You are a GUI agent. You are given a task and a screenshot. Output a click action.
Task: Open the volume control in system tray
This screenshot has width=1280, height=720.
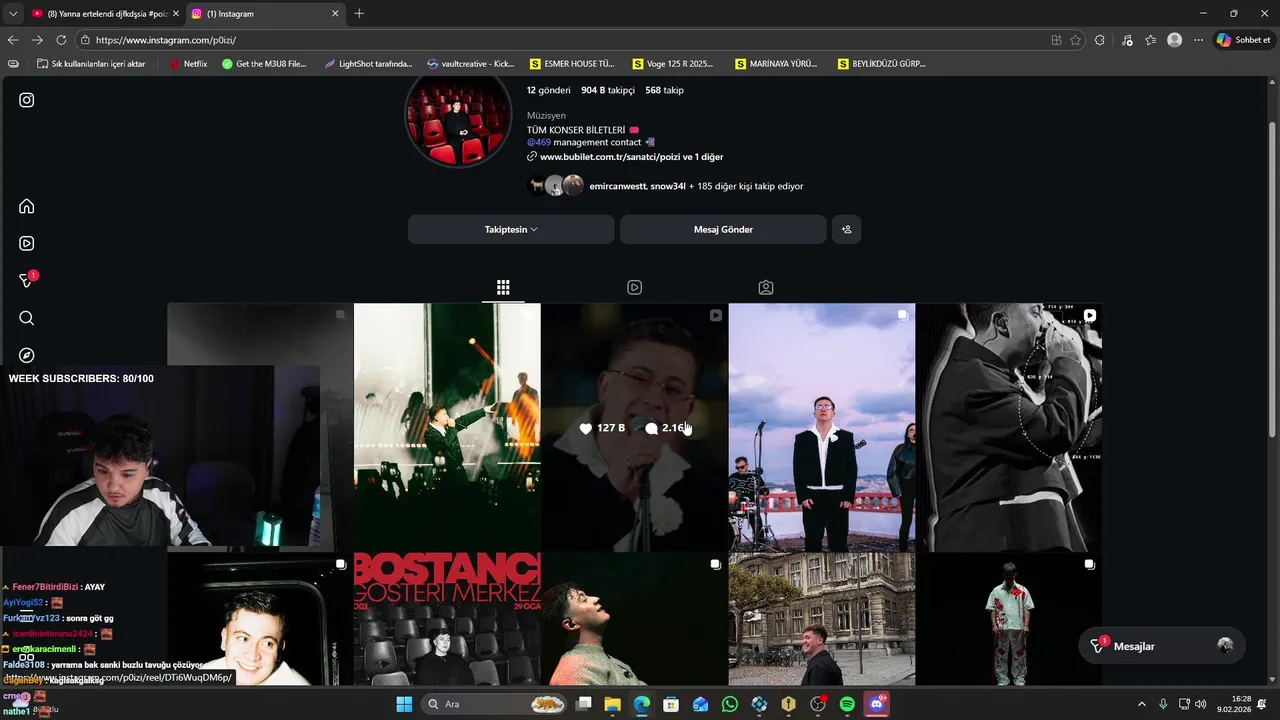click(1200, 704)
